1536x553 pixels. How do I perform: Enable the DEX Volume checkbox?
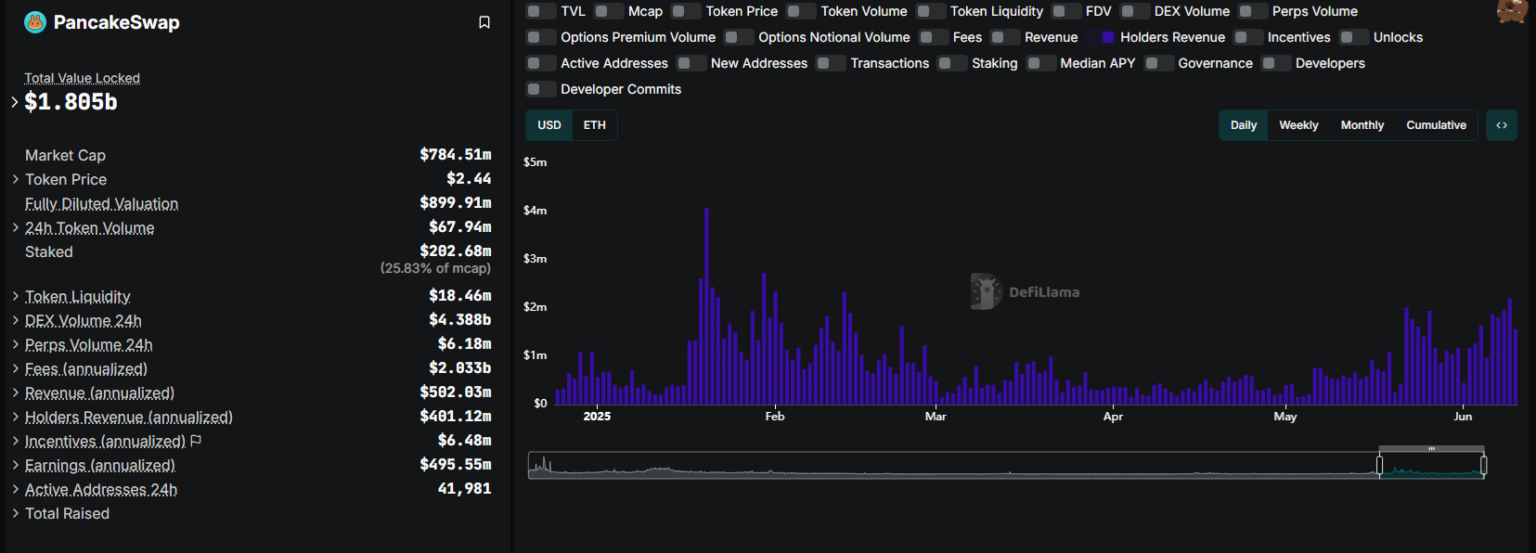tap(1134, 11)
